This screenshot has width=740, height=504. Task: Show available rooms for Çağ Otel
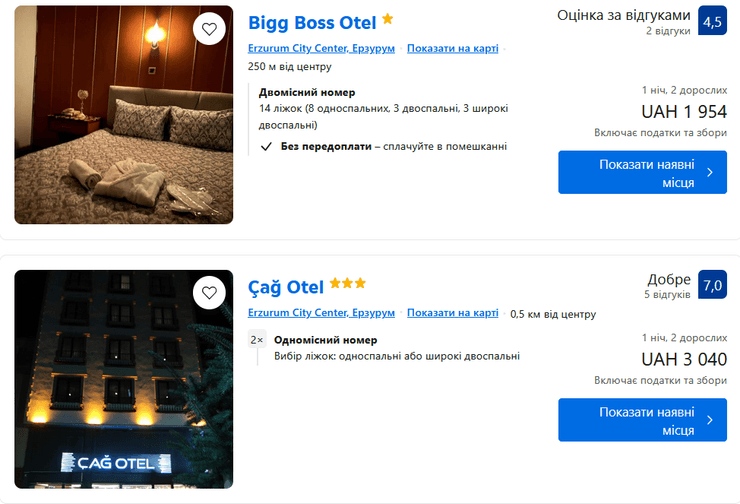point(642,420)
